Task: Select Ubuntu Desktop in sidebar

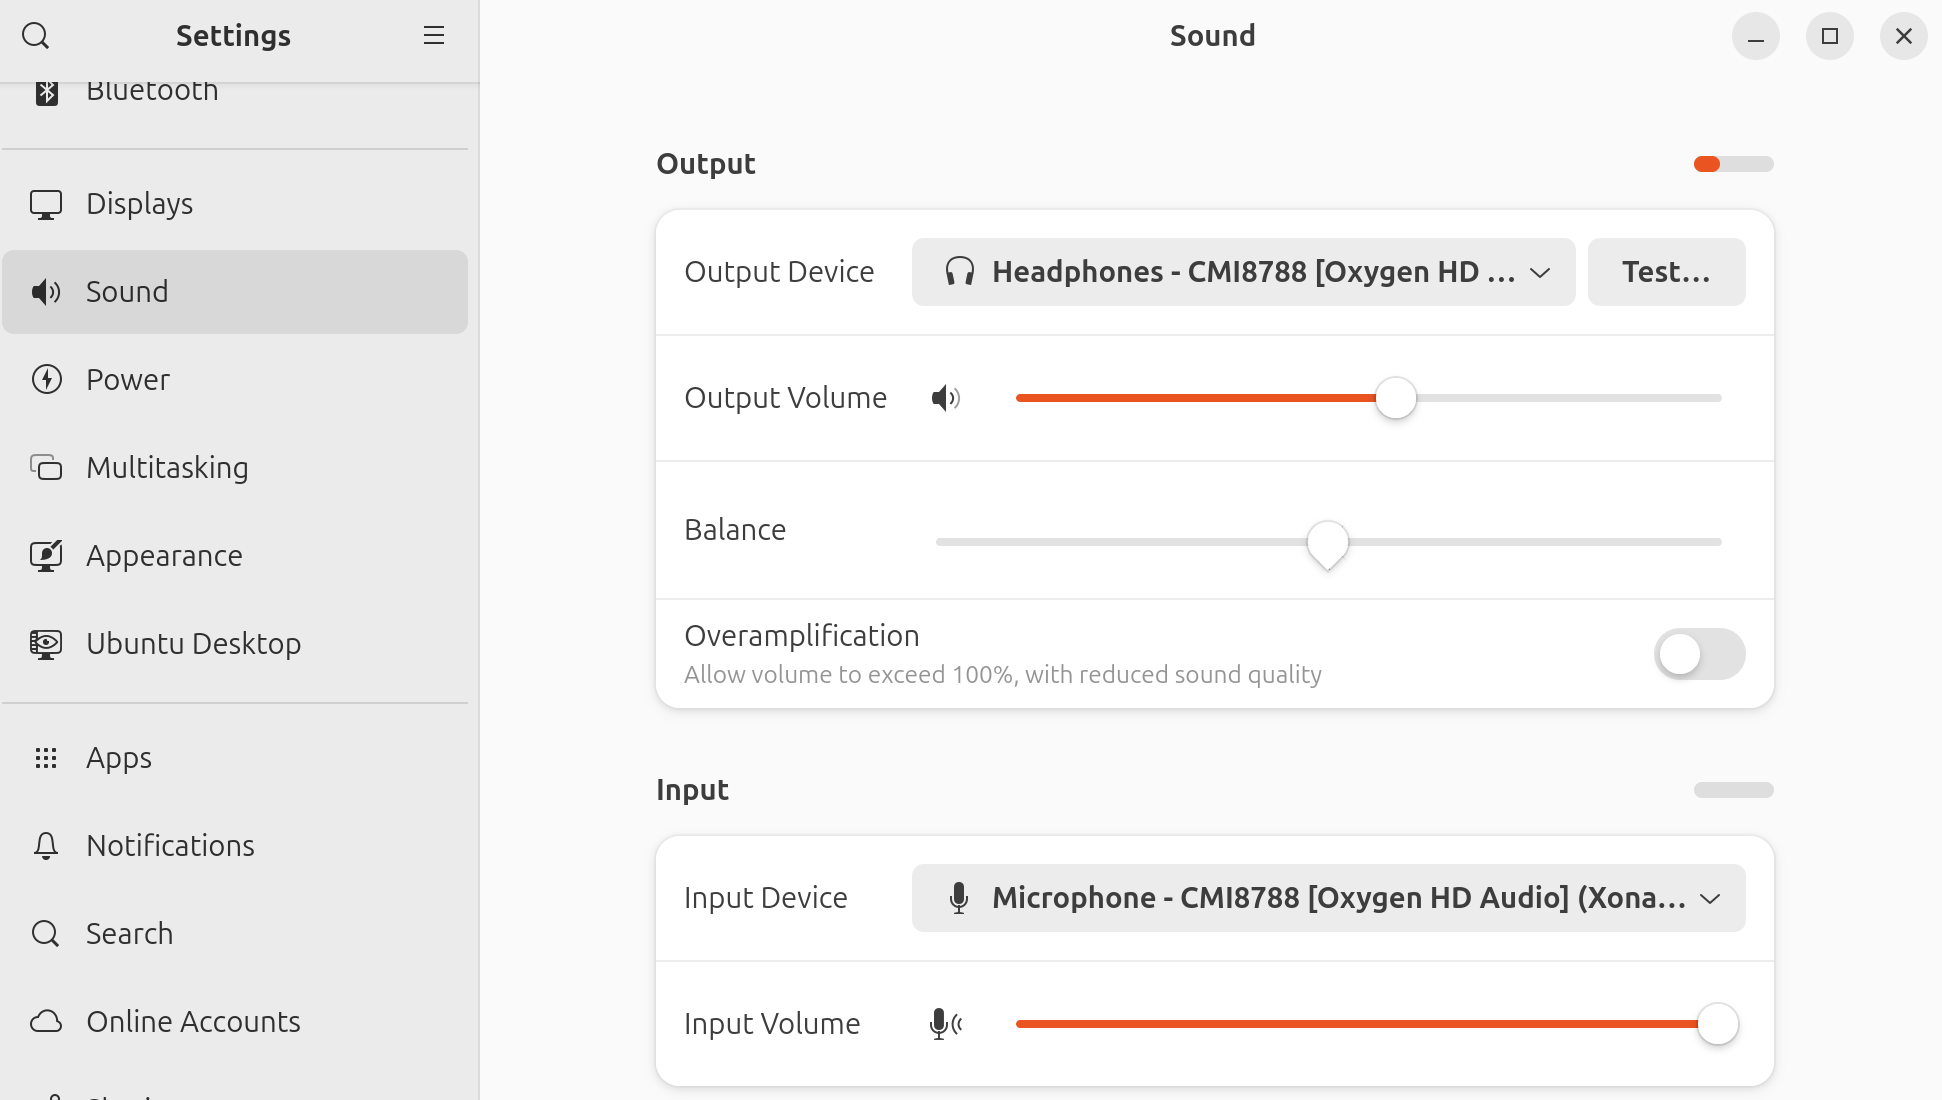Action: pos(193,644)
